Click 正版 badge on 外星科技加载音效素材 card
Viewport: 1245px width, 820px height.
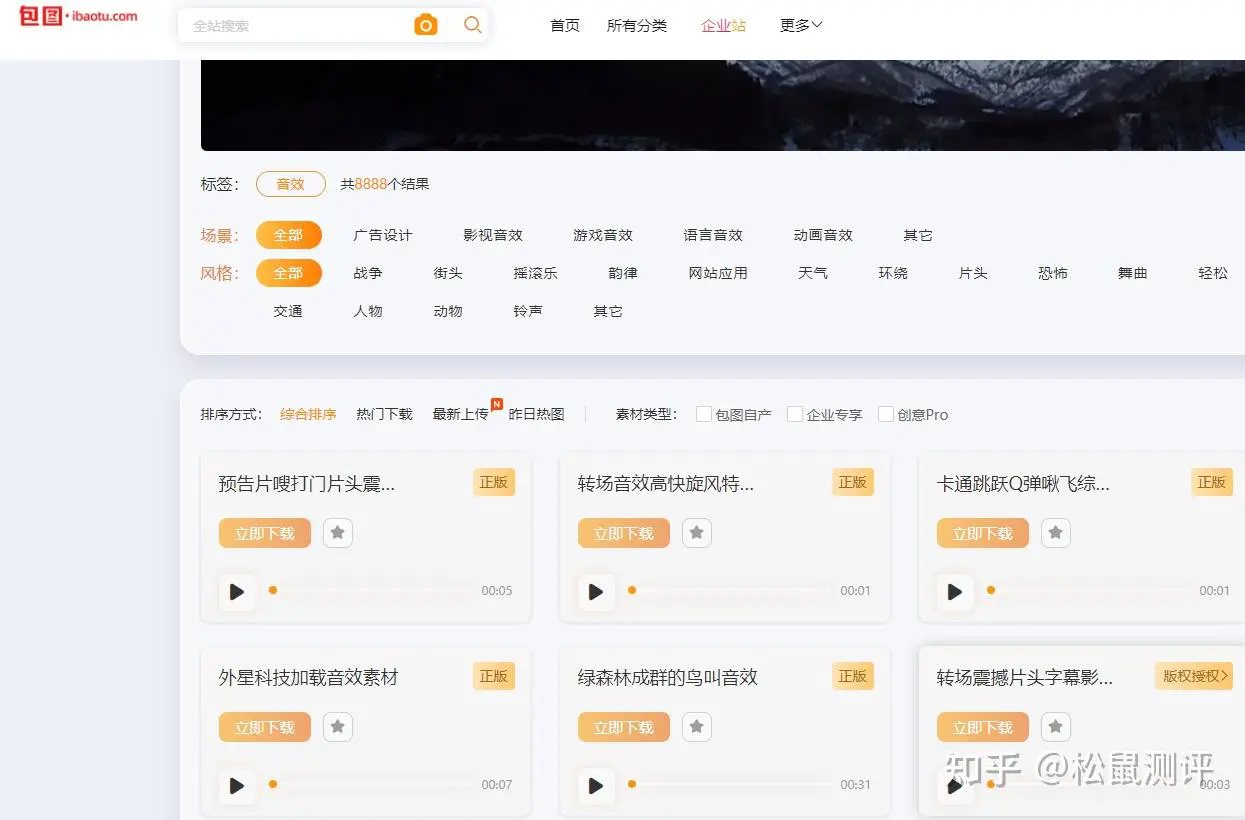pyautogui.click(x=494, y=676)
